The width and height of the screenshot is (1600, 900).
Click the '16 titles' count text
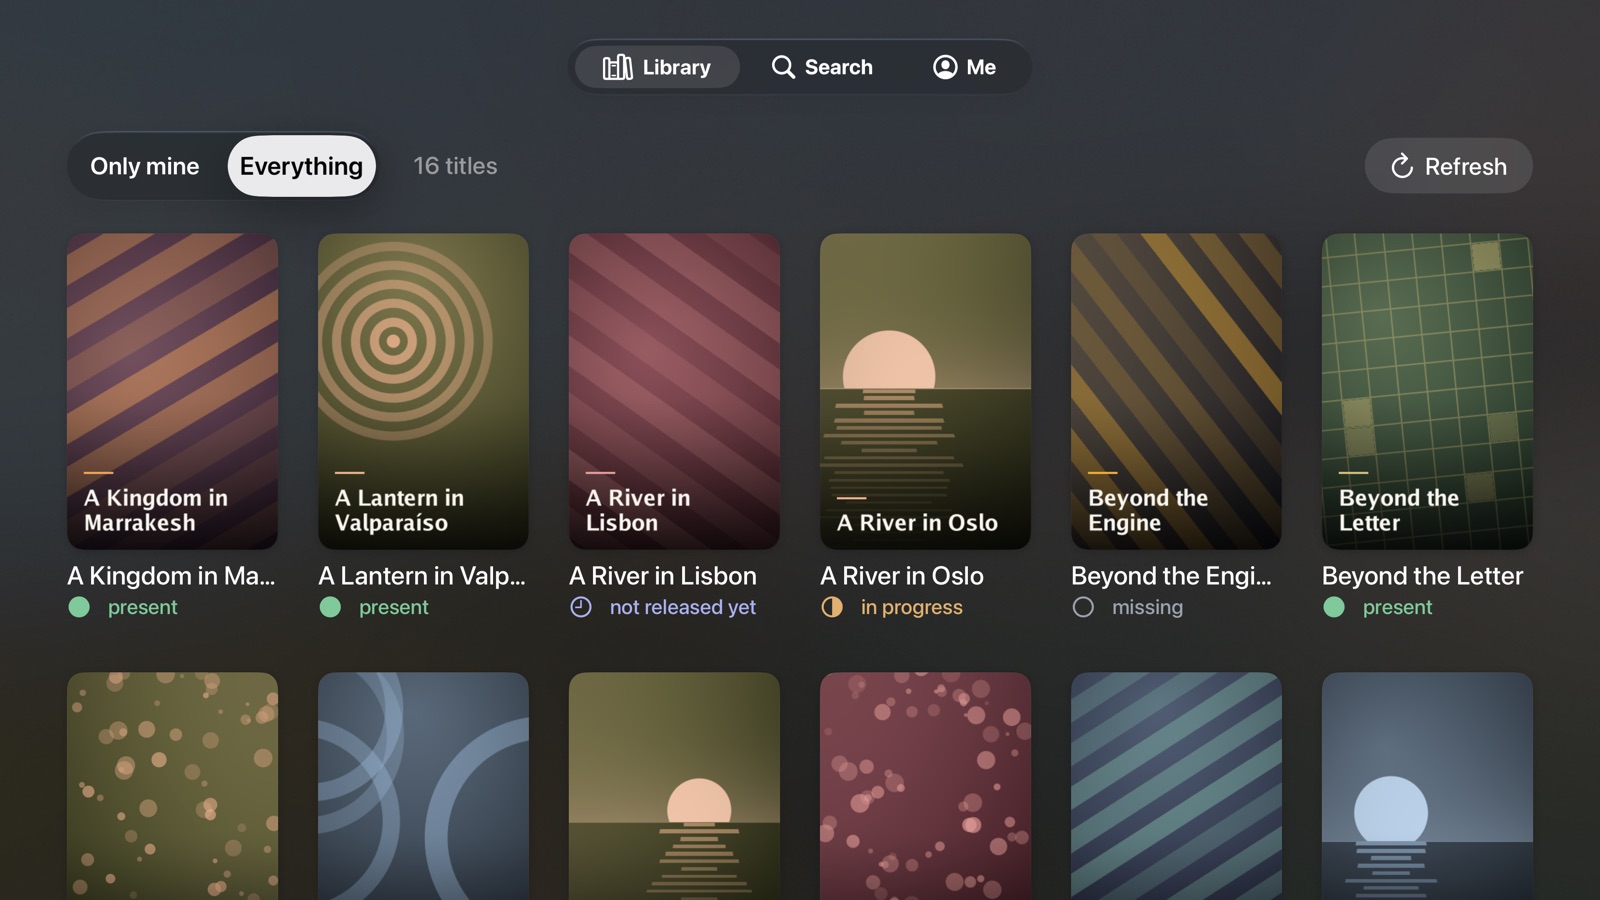[455, 166]
